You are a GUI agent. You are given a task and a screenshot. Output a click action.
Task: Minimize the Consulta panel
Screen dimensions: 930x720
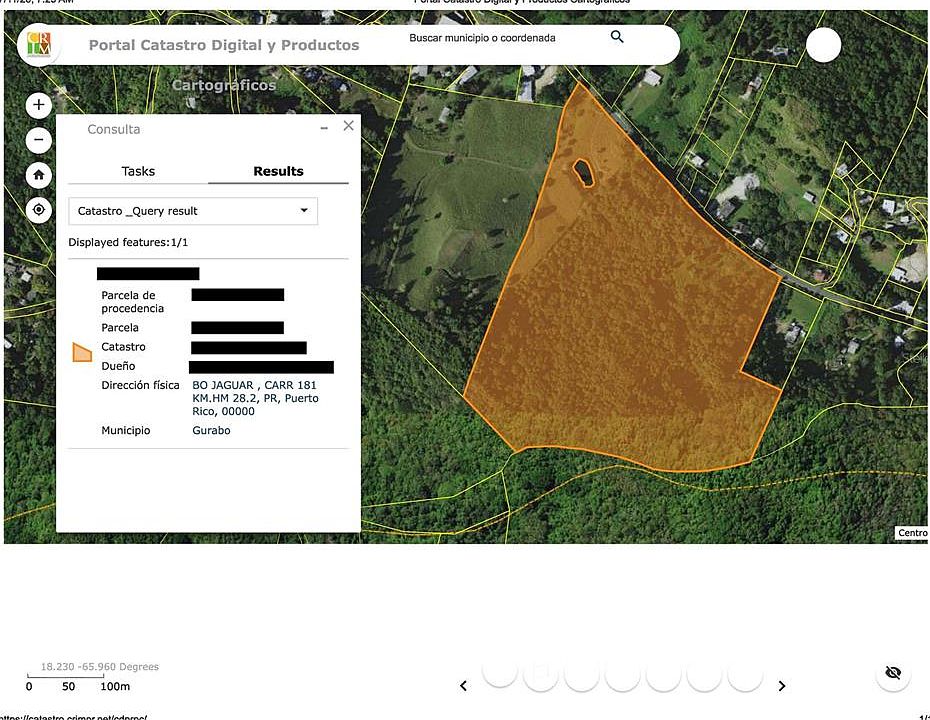(324, 128)
